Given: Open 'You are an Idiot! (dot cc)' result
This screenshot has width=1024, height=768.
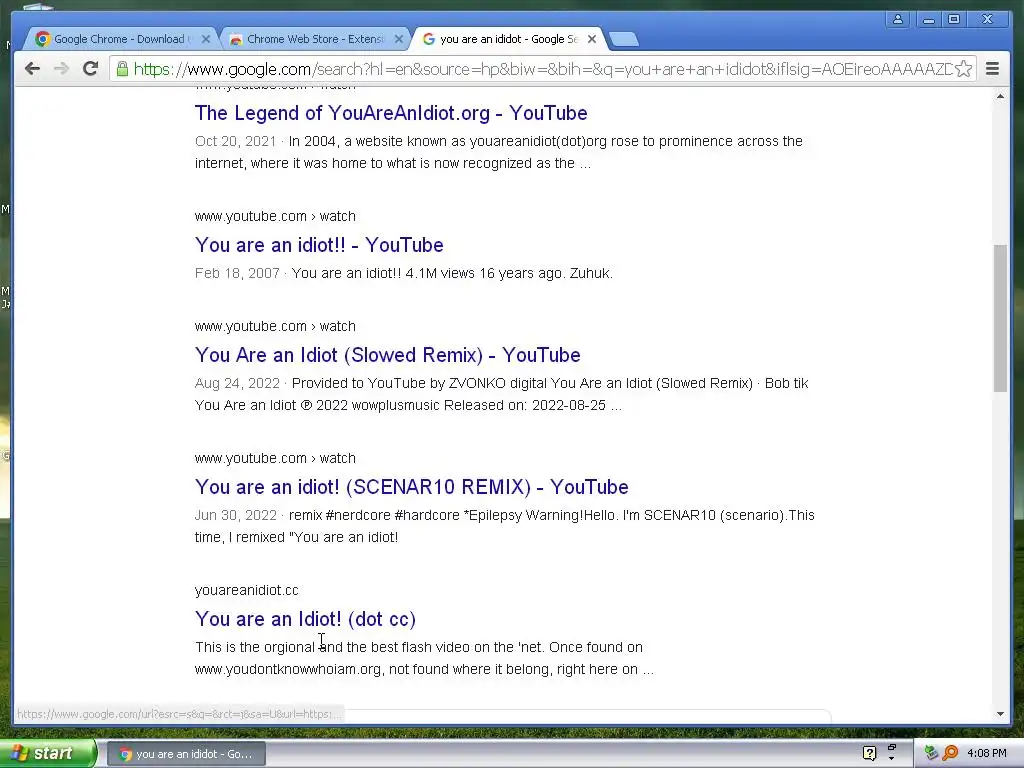Looking at the screenshot, I should pyautogui.click(x=306, y=618).
